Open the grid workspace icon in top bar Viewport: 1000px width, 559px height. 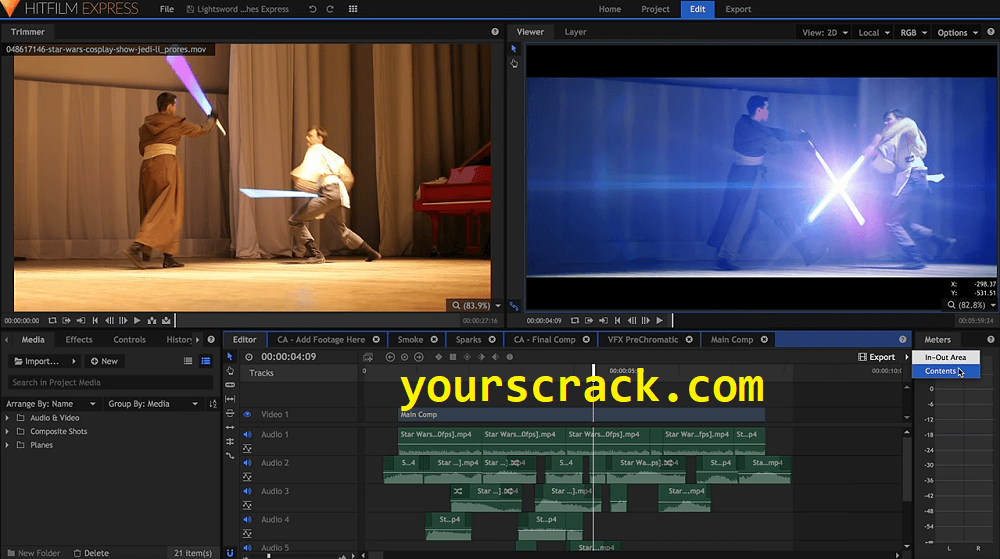point(353,9)
